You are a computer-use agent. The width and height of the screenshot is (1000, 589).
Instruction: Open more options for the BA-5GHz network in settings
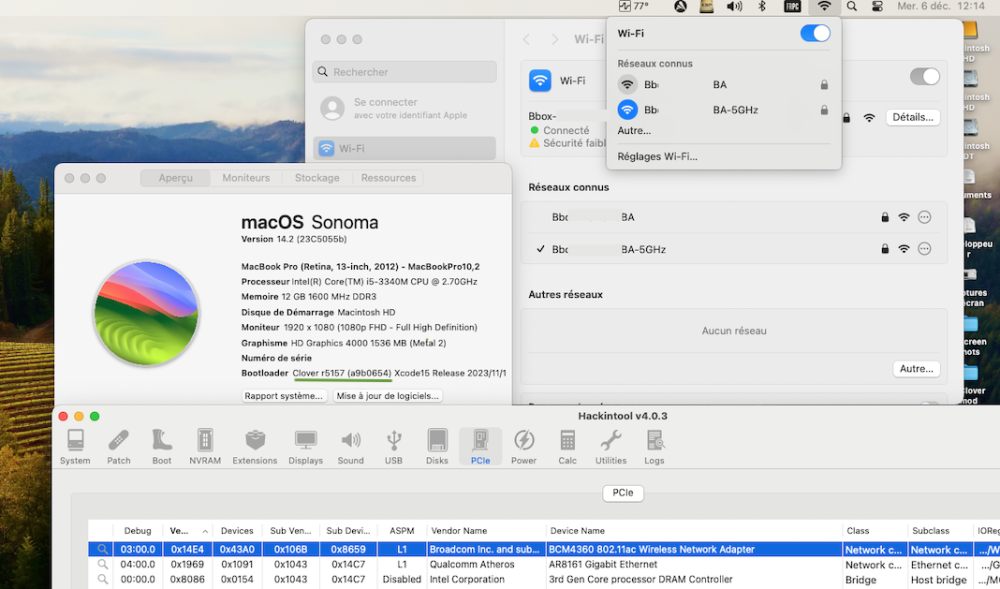coord(924,249)
